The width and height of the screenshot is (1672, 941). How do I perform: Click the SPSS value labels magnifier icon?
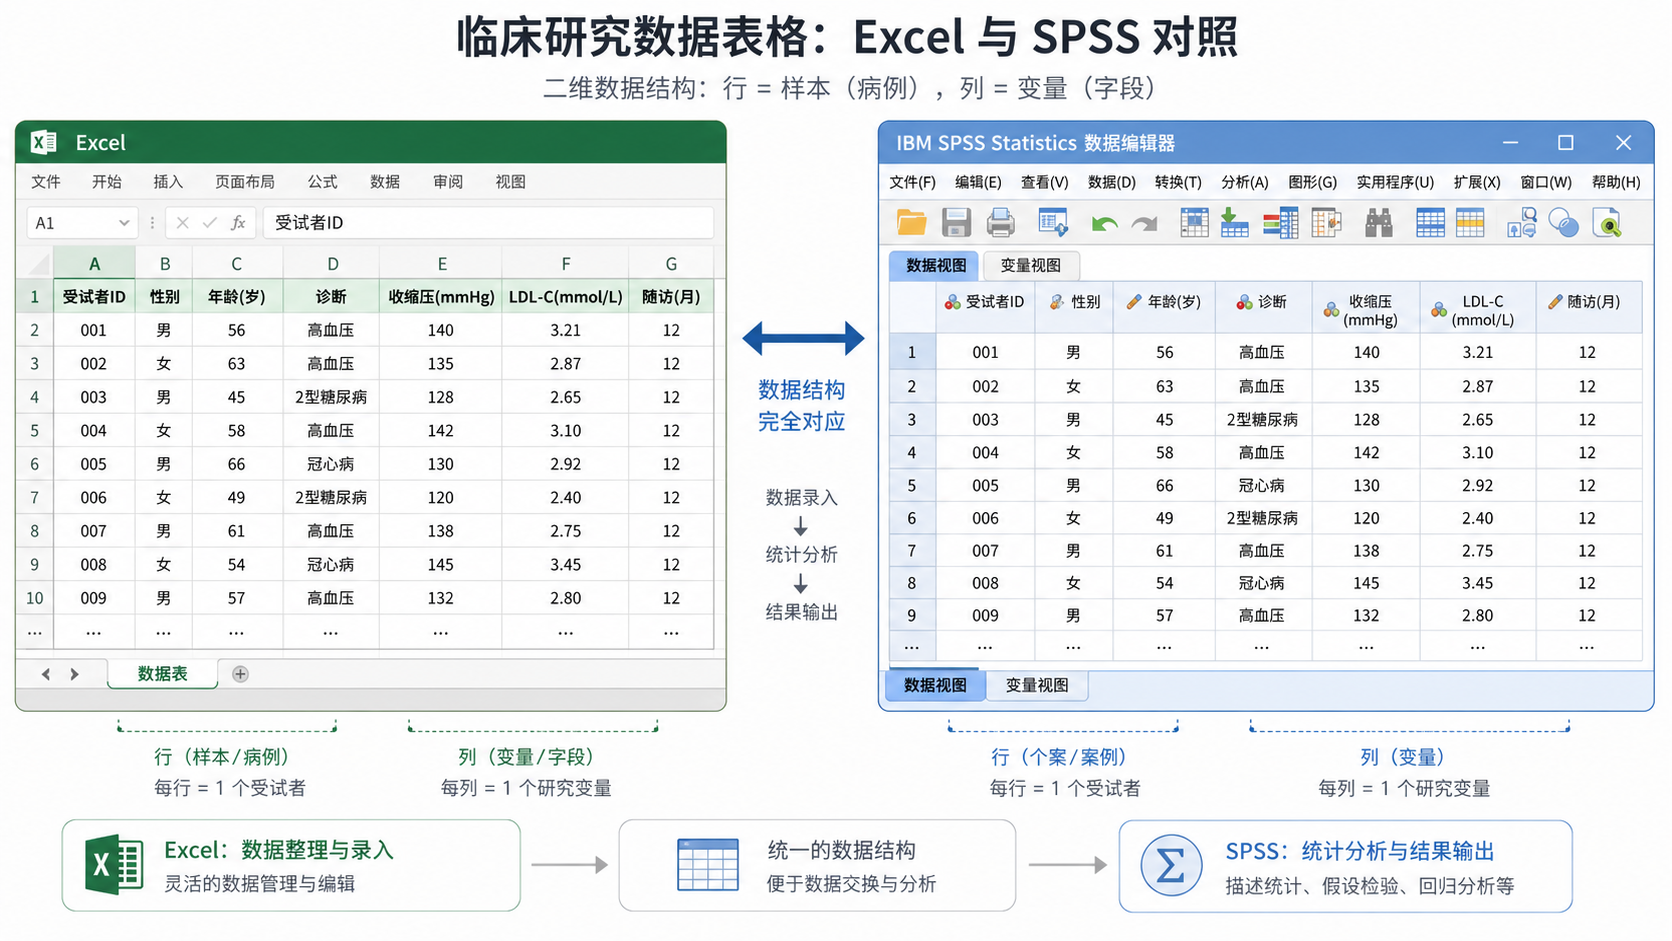coord(1522,223)
